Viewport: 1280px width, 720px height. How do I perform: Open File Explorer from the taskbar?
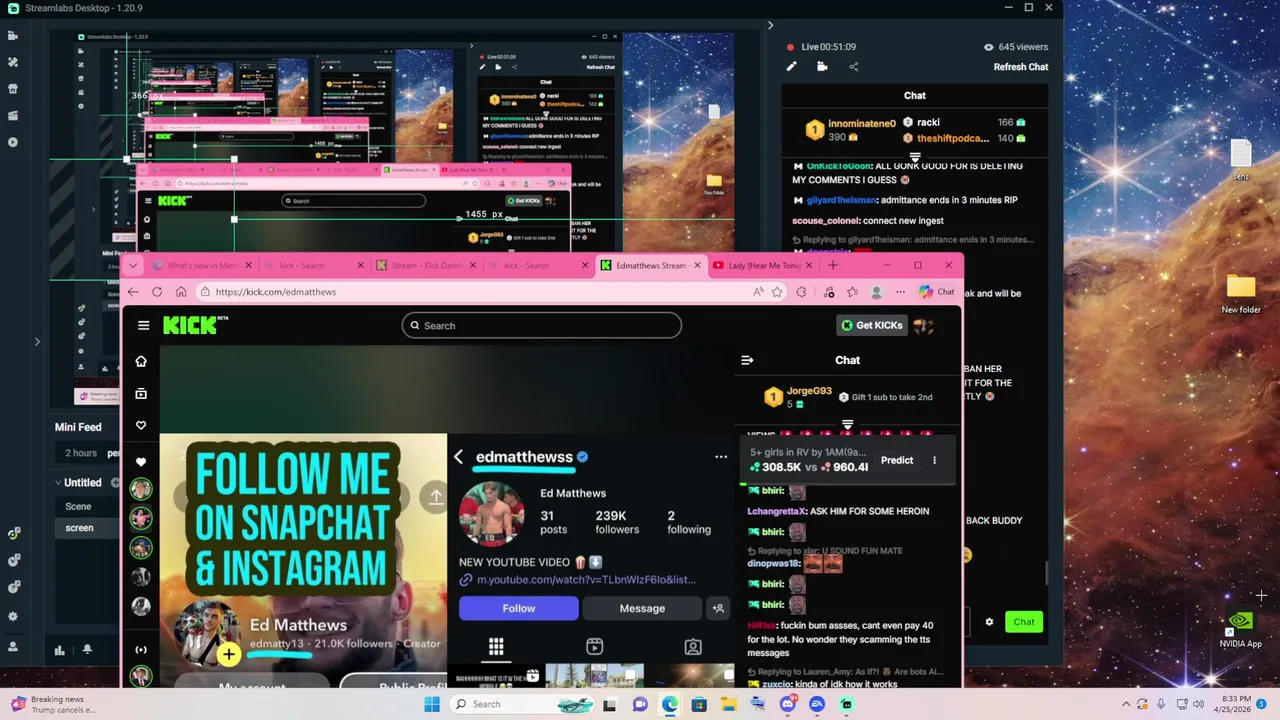[728, 704]
